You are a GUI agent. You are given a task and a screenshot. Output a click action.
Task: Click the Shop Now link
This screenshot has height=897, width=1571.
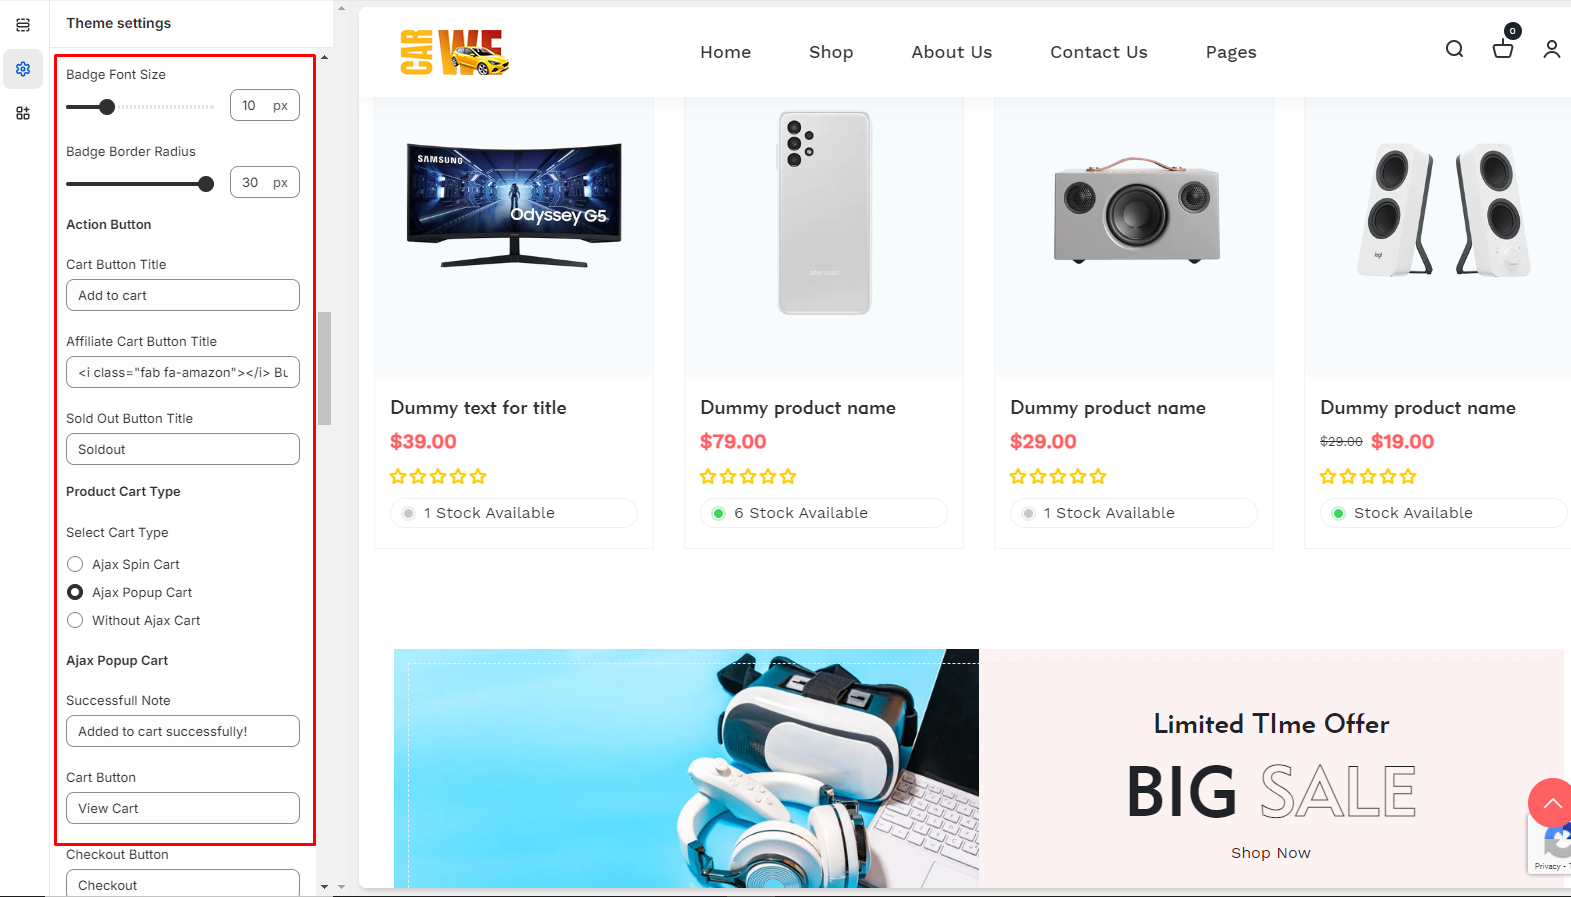coord(1270,853)
